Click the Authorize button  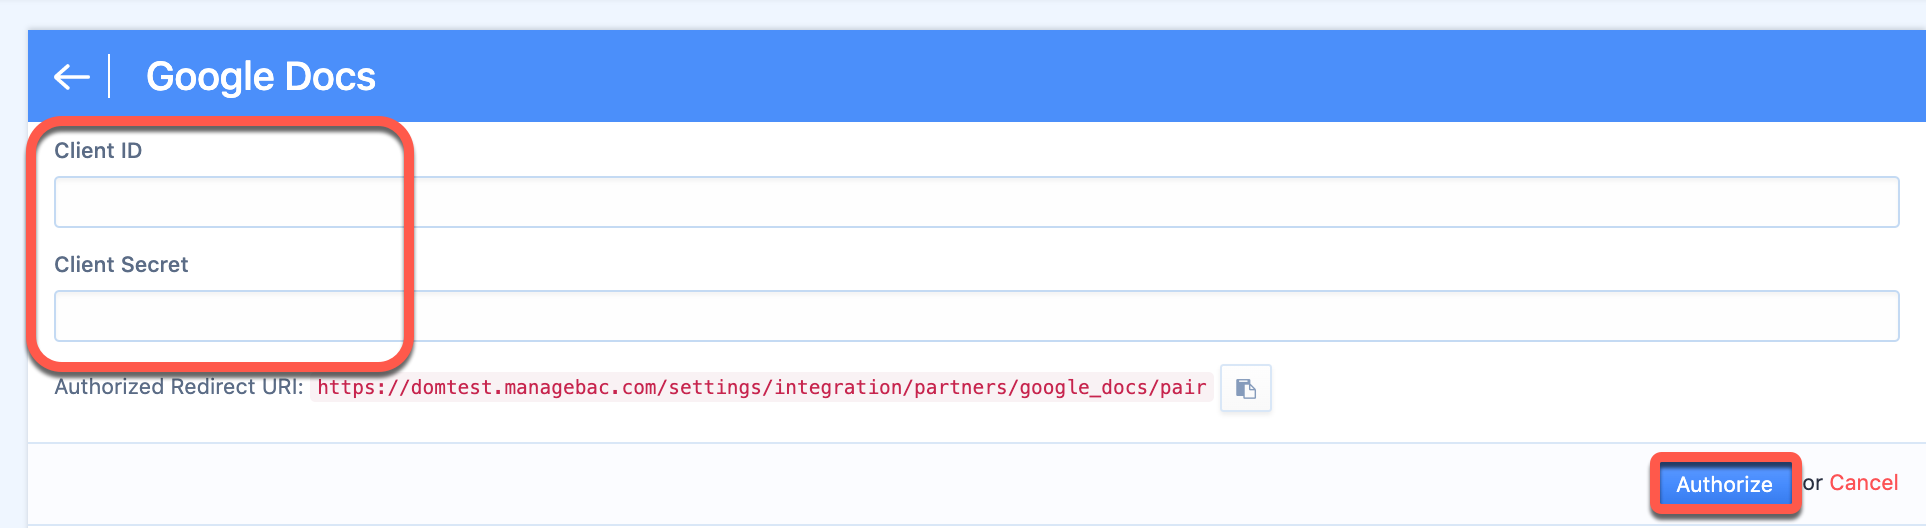click(x=1724, y=484)
